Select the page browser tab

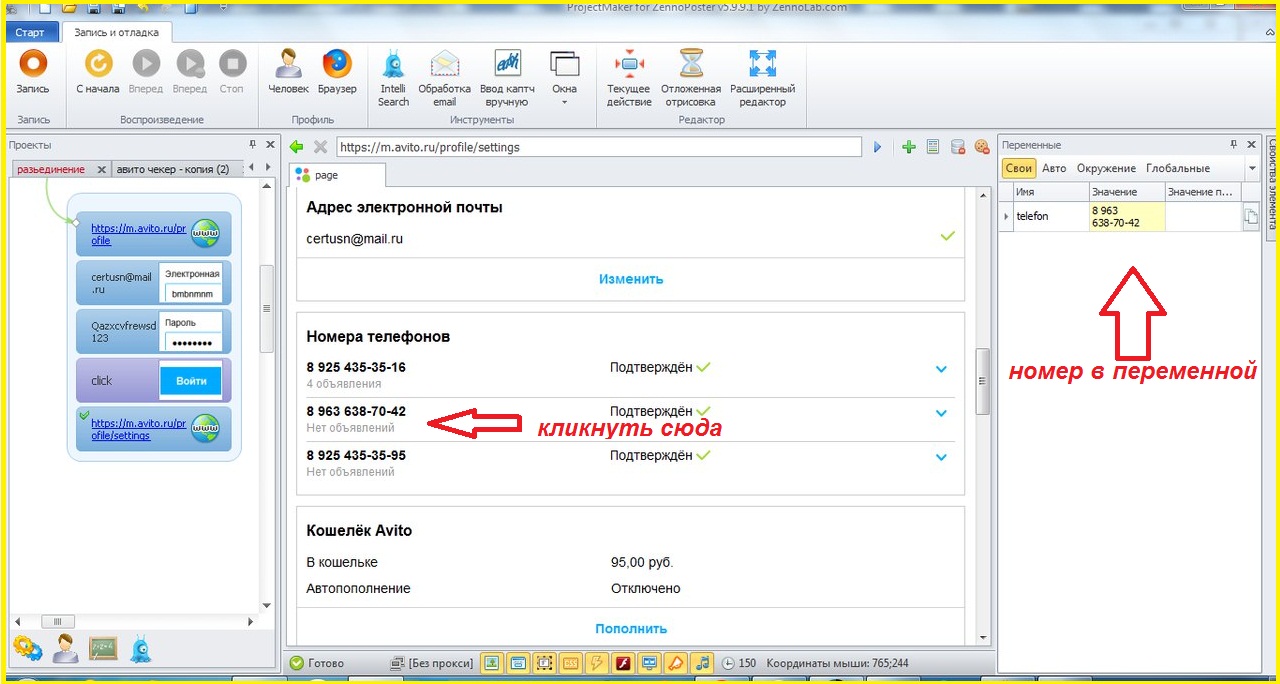(336, 175)
